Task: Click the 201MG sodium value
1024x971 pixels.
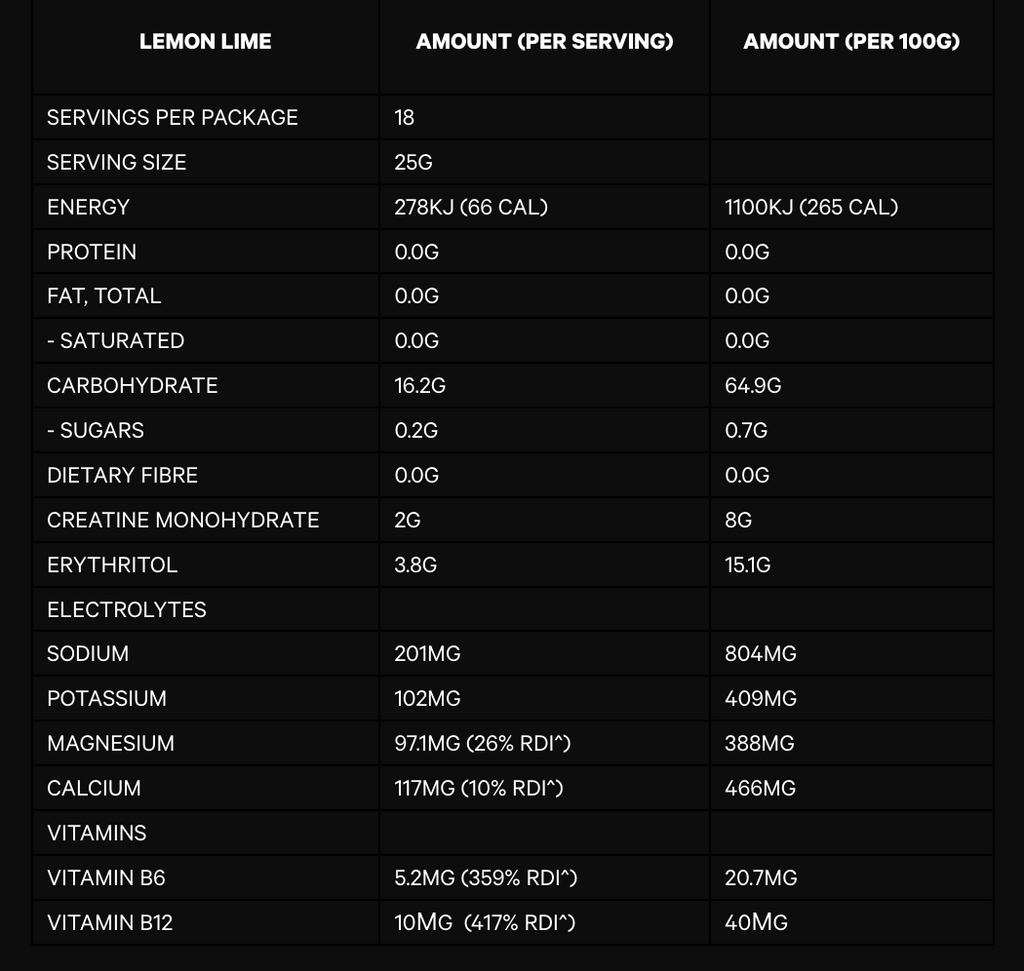Action: [x=427, y=654]
